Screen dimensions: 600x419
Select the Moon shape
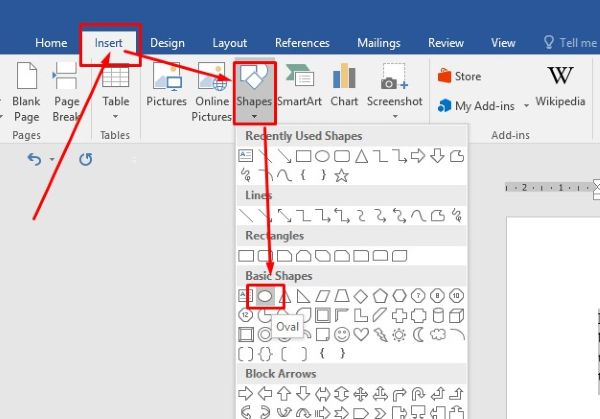coord(418,334)
